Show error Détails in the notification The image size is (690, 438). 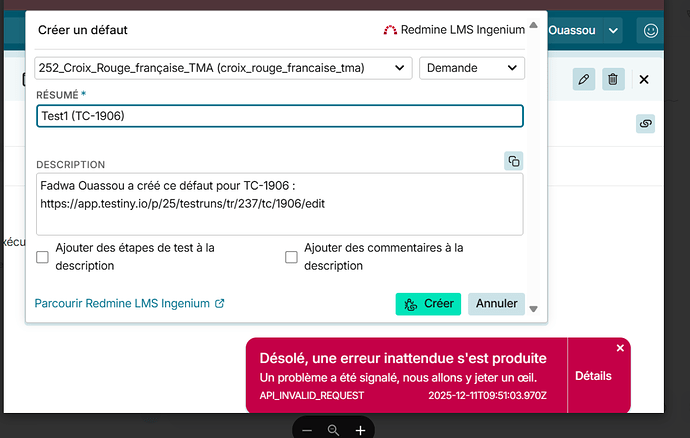(593, 376)
